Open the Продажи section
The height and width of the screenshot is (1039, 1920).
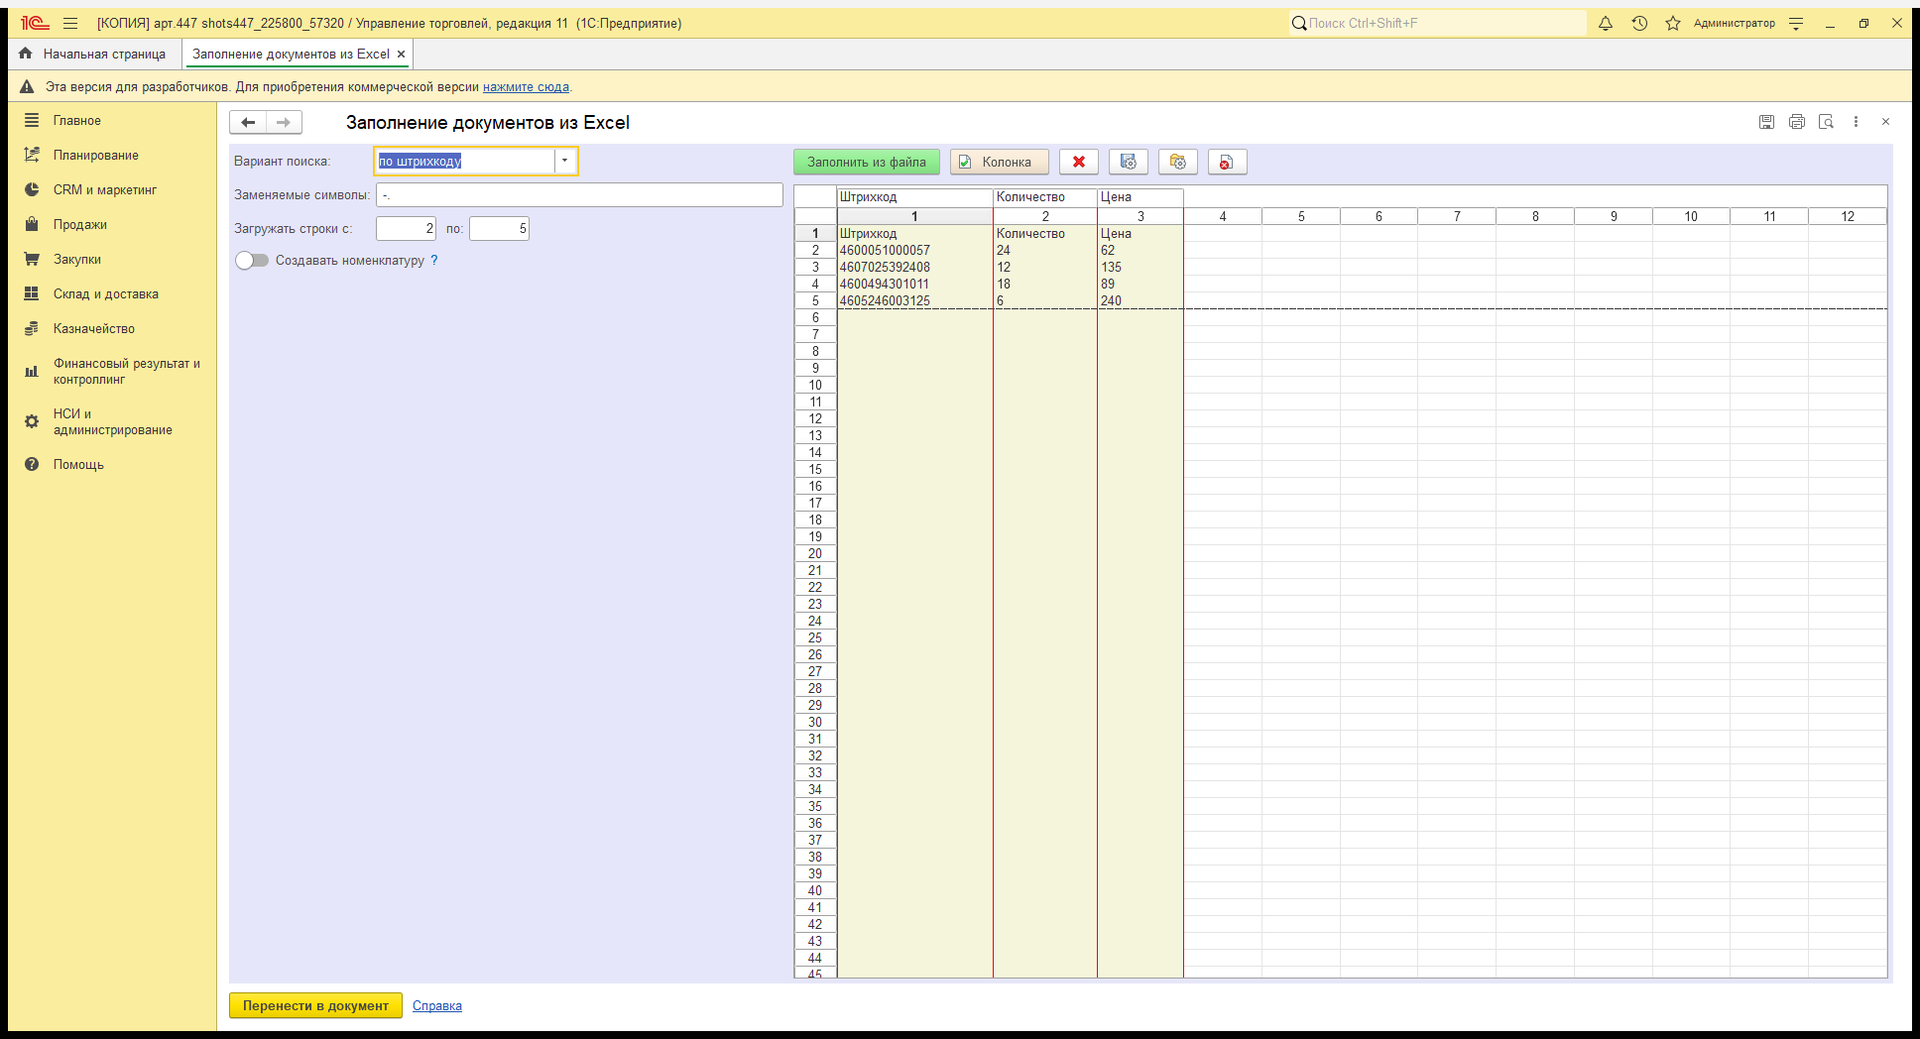[80, 225]
